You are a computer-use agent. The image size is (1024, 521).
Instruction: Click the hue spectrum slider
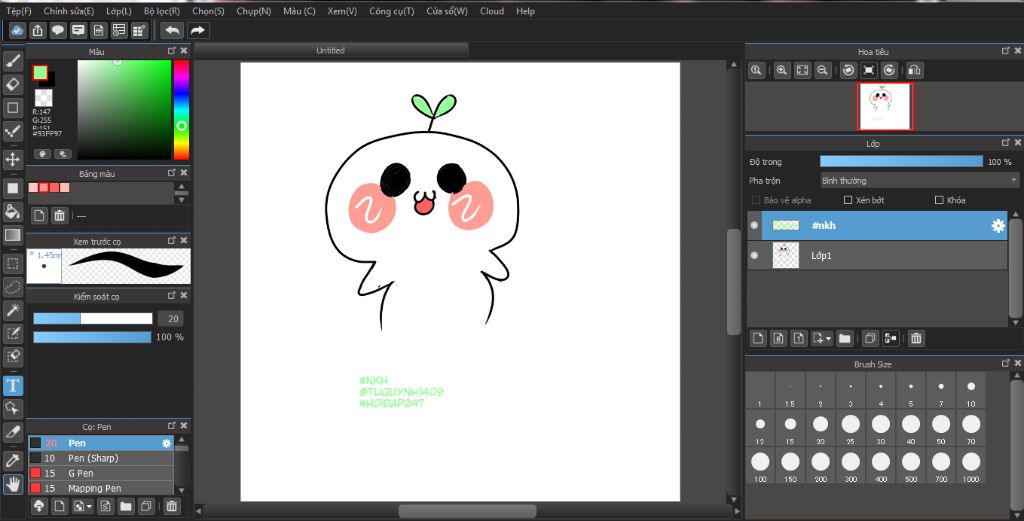tap(182, 110)
